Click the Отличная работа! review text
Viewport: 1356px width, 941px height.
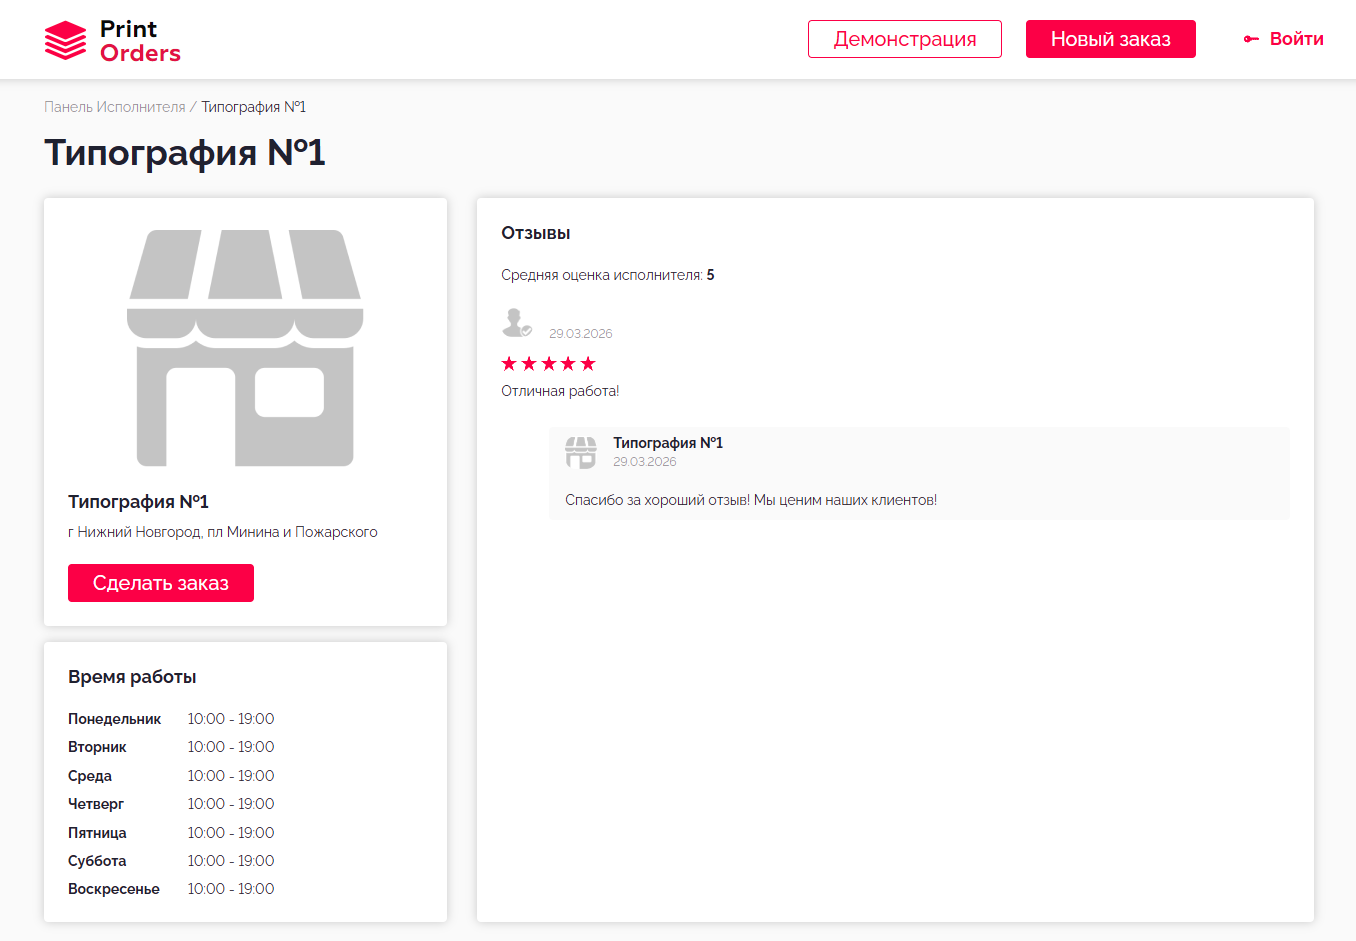560,391
